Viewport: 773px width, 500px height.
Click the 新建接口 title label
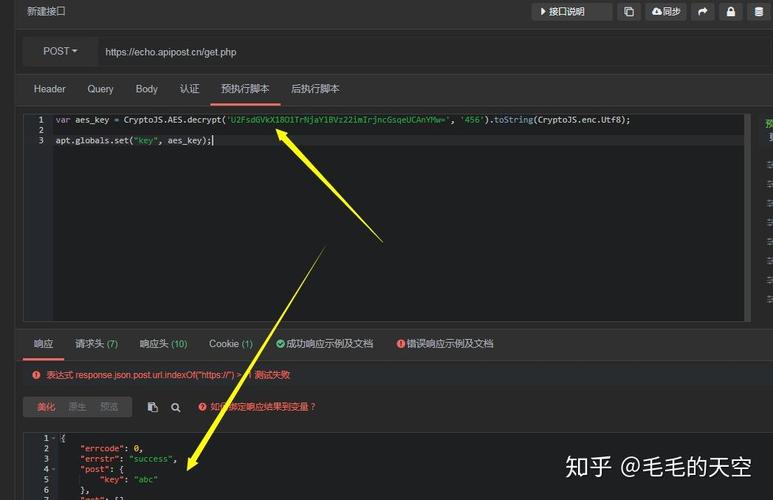point(46,11)
